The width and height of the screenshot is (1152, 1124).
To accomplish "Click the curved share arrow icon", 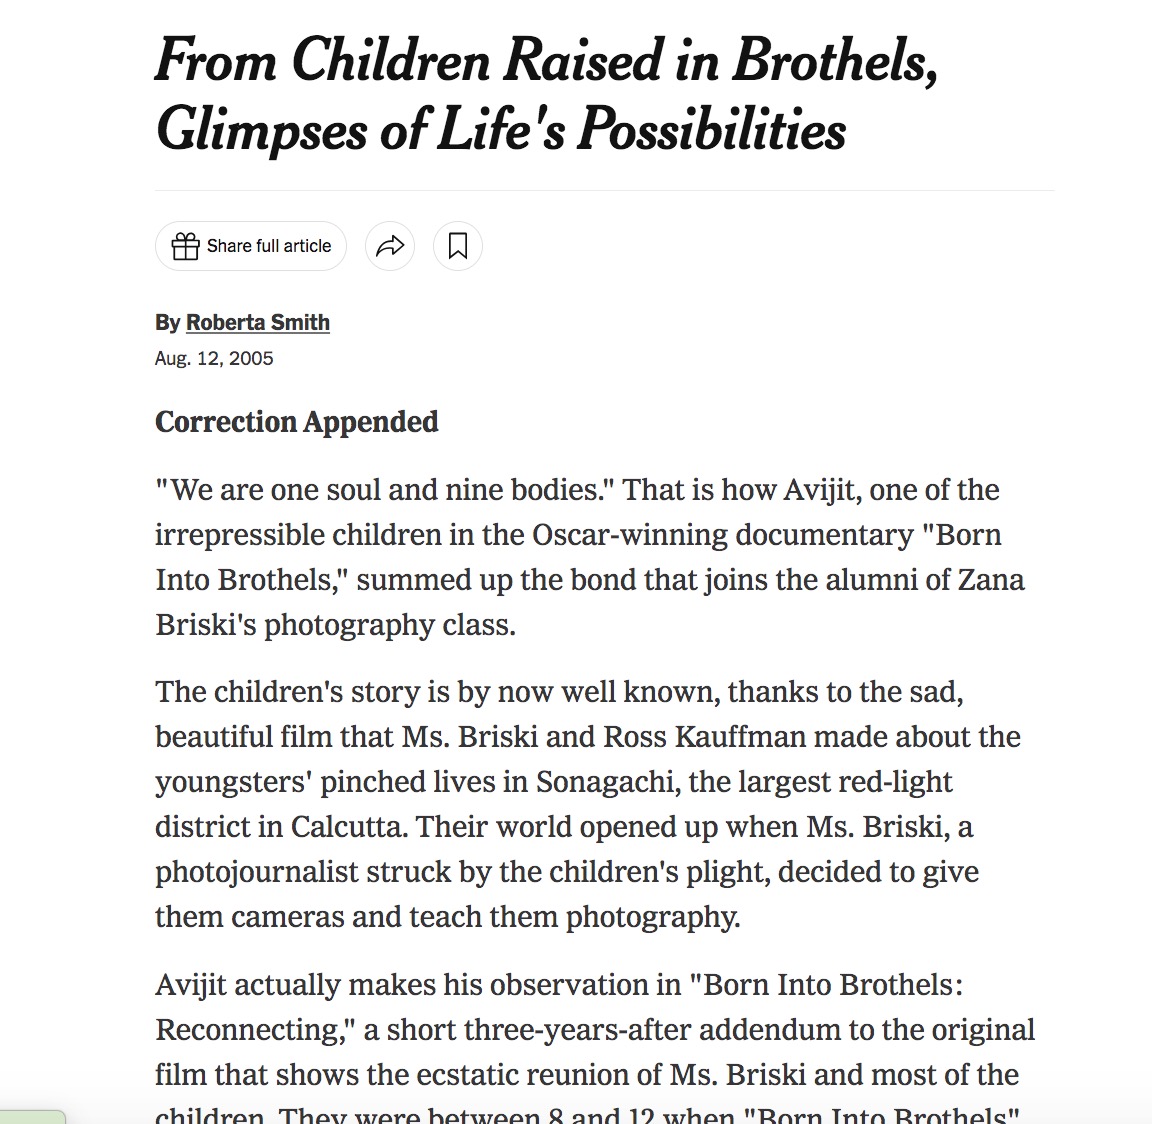I will tap(390, 246).
